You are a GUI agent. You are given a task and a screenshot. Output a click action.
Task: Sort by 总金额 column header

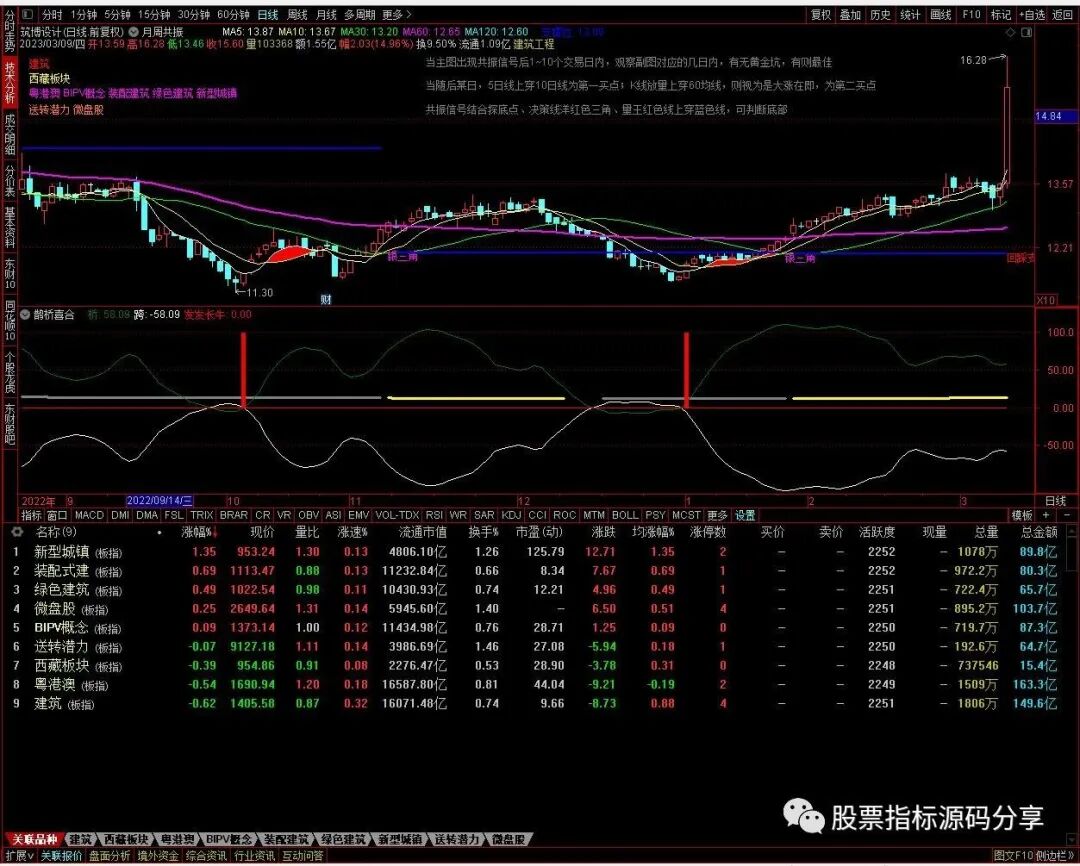pyautogui.click(x=1039, y=533)
